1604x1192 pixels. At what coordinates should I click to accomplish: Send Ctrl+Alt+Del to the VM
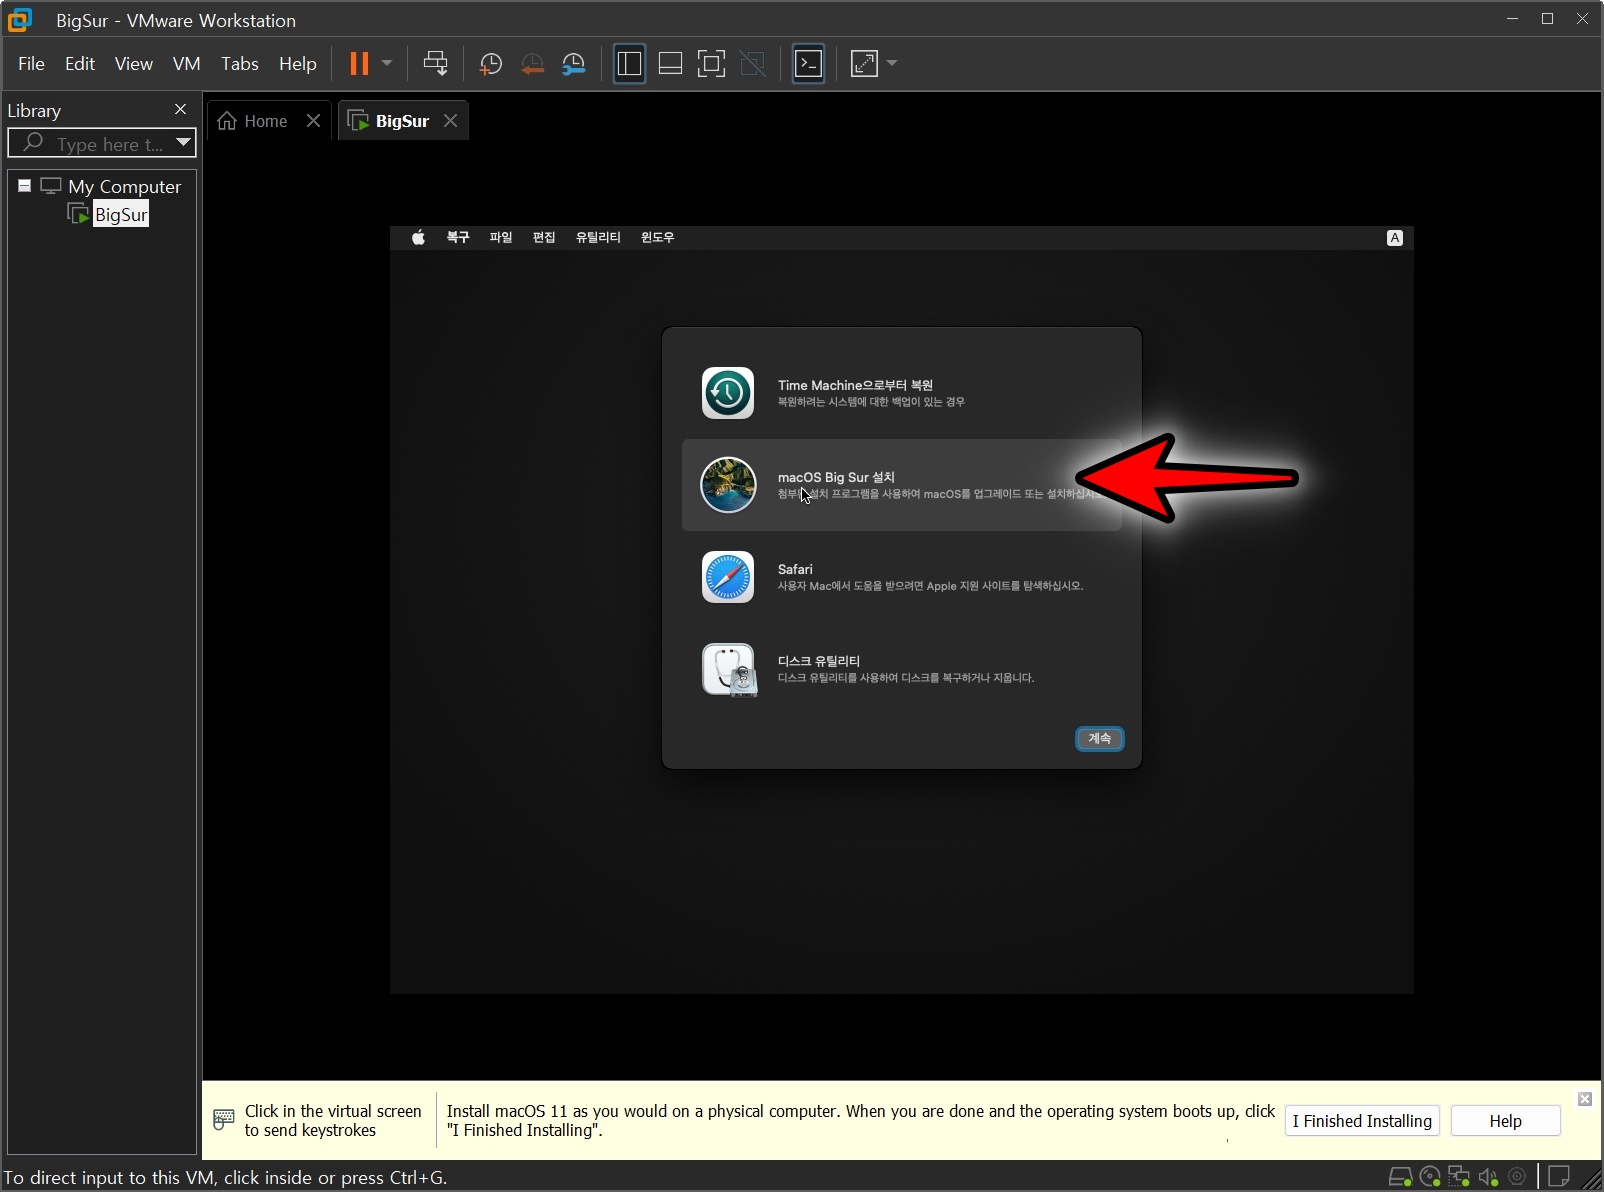(435, 64)
